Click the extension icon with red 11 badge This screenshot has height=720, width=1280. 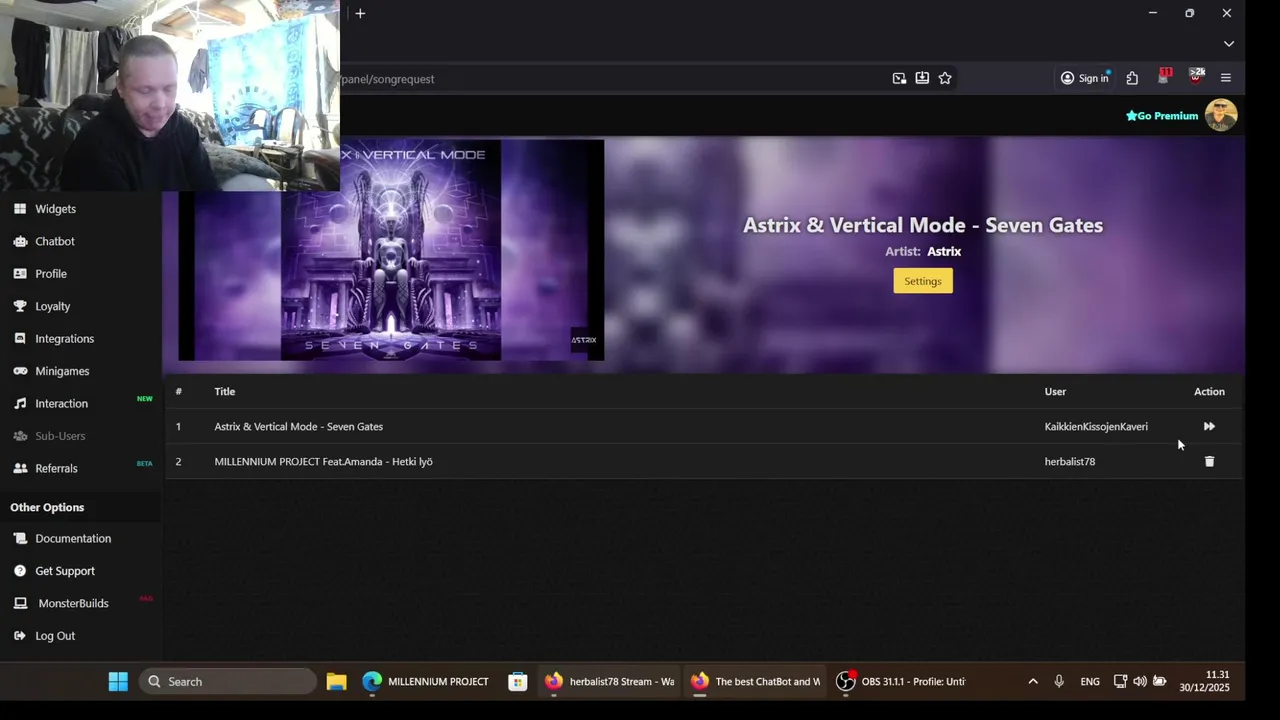1164,77
